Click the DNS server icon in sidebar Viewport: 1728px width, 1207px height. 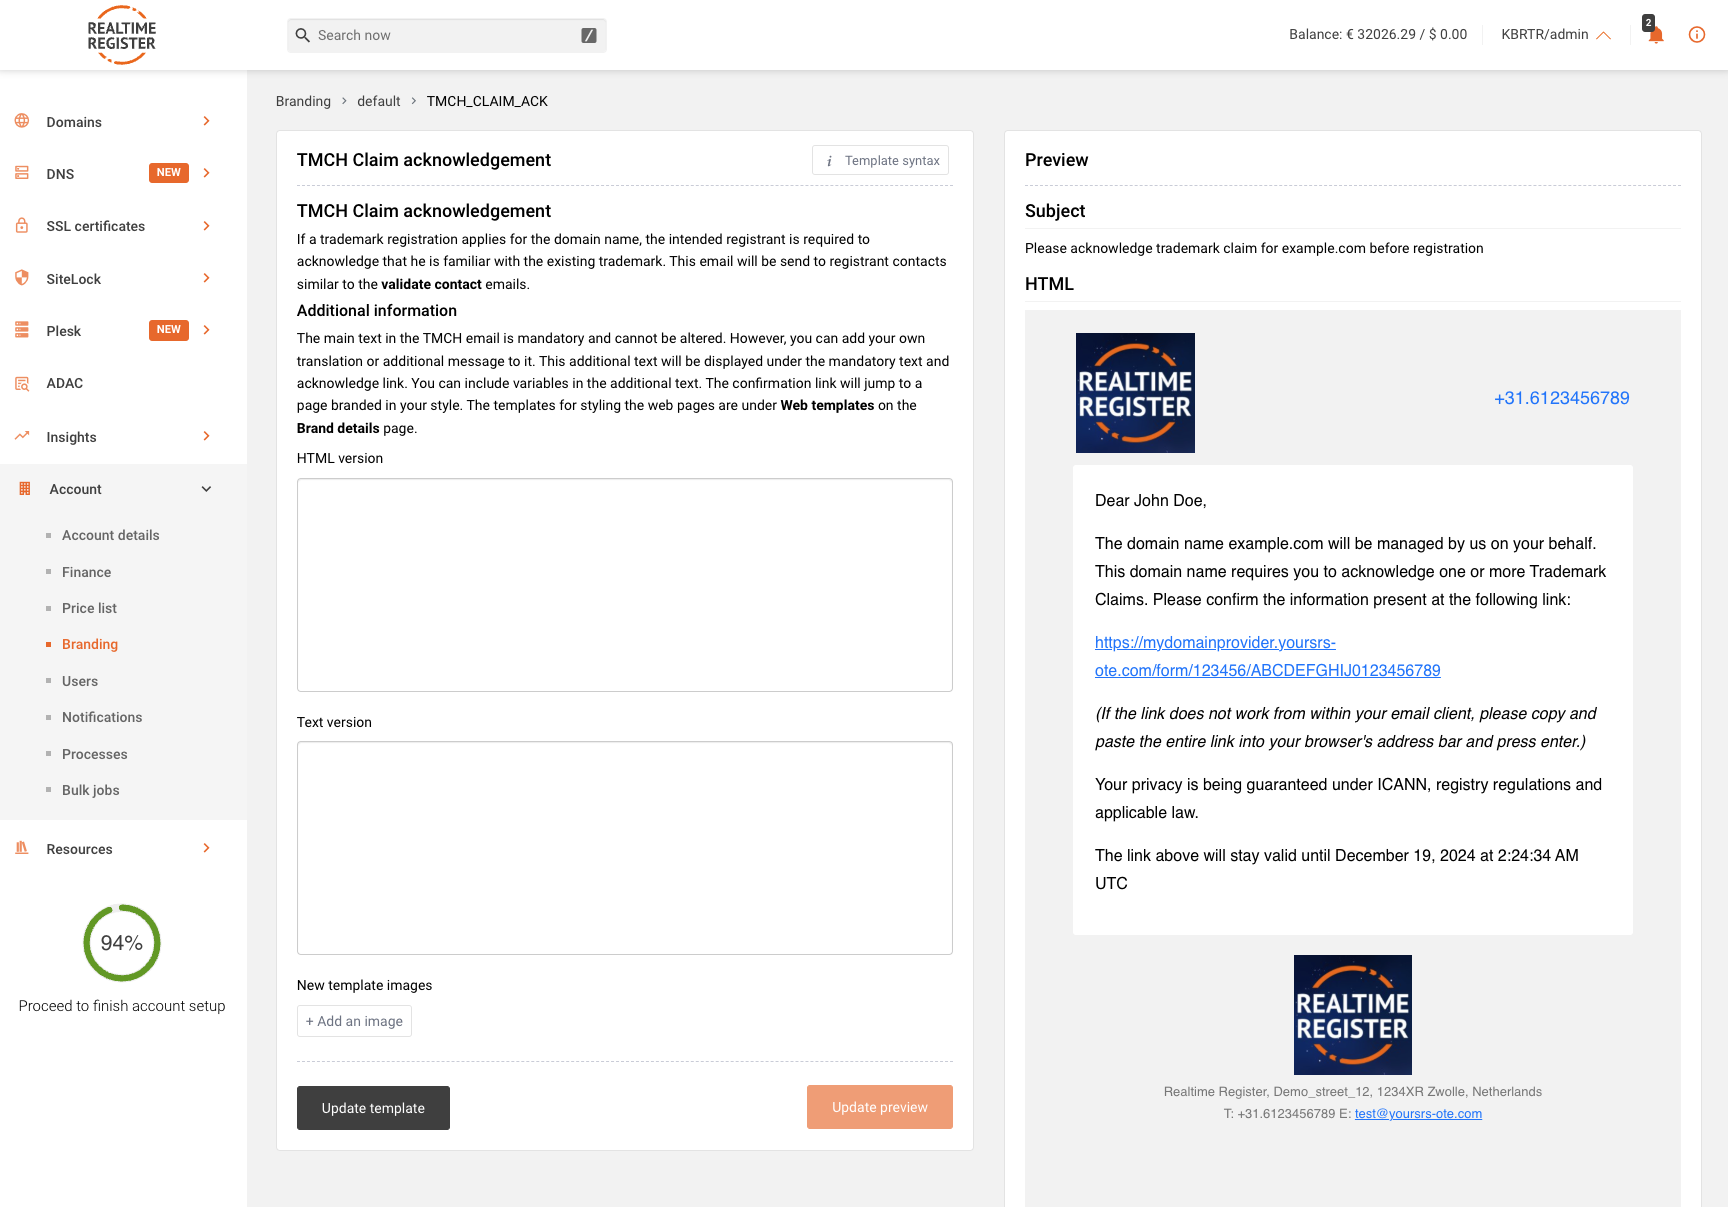[x=22, y=173]
